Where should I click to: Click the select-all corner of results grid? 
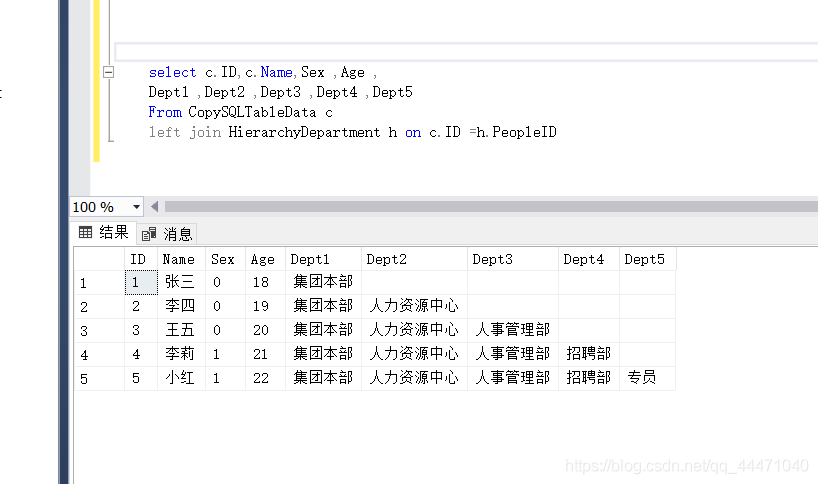click(x=99, y=259)
